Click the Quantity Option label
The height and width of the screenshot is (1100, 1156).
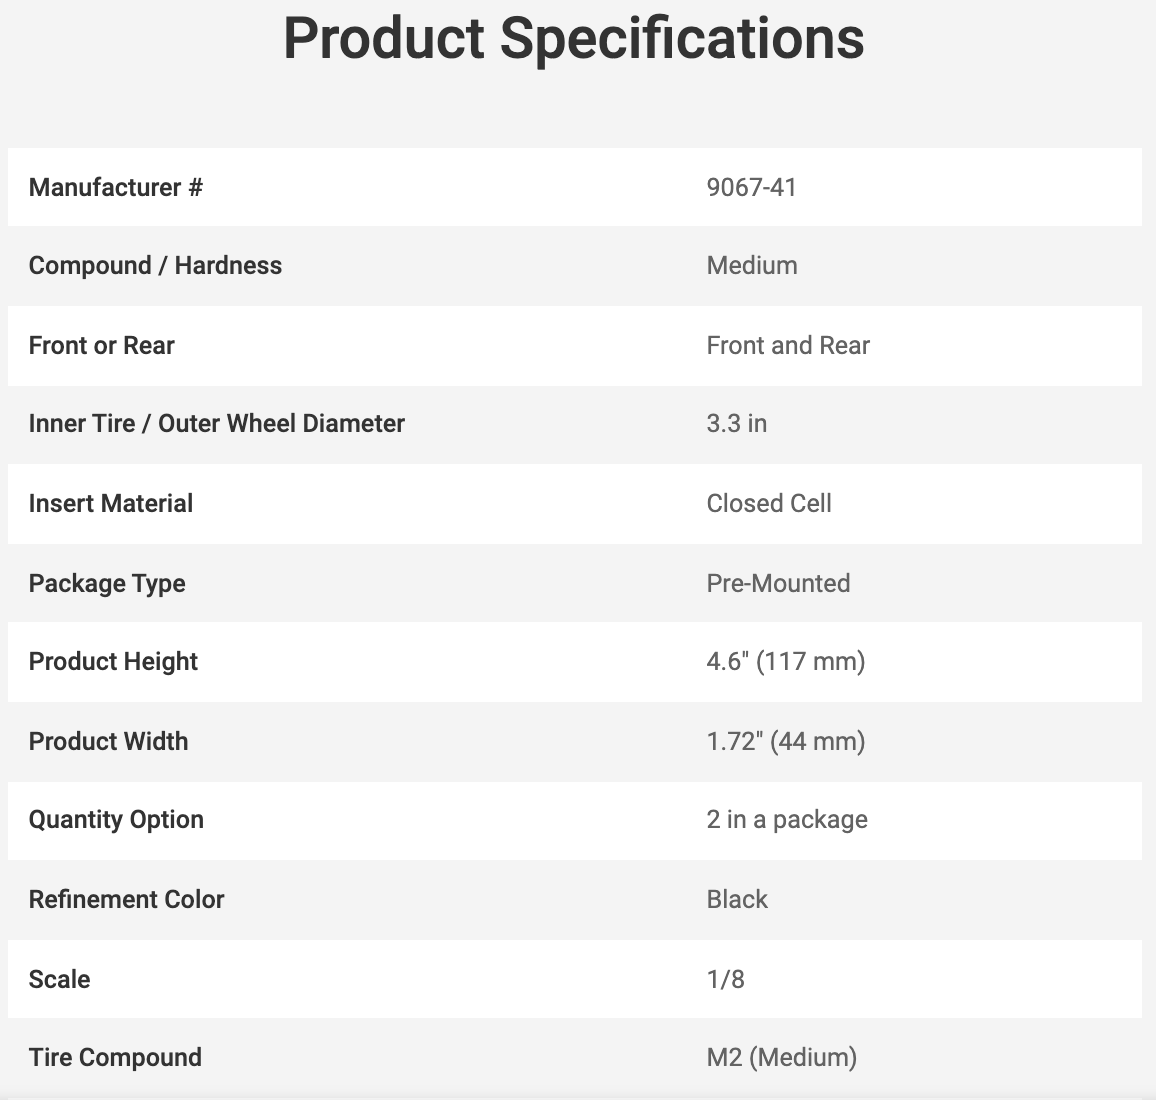pyautogui.click(x=116, y=819)
